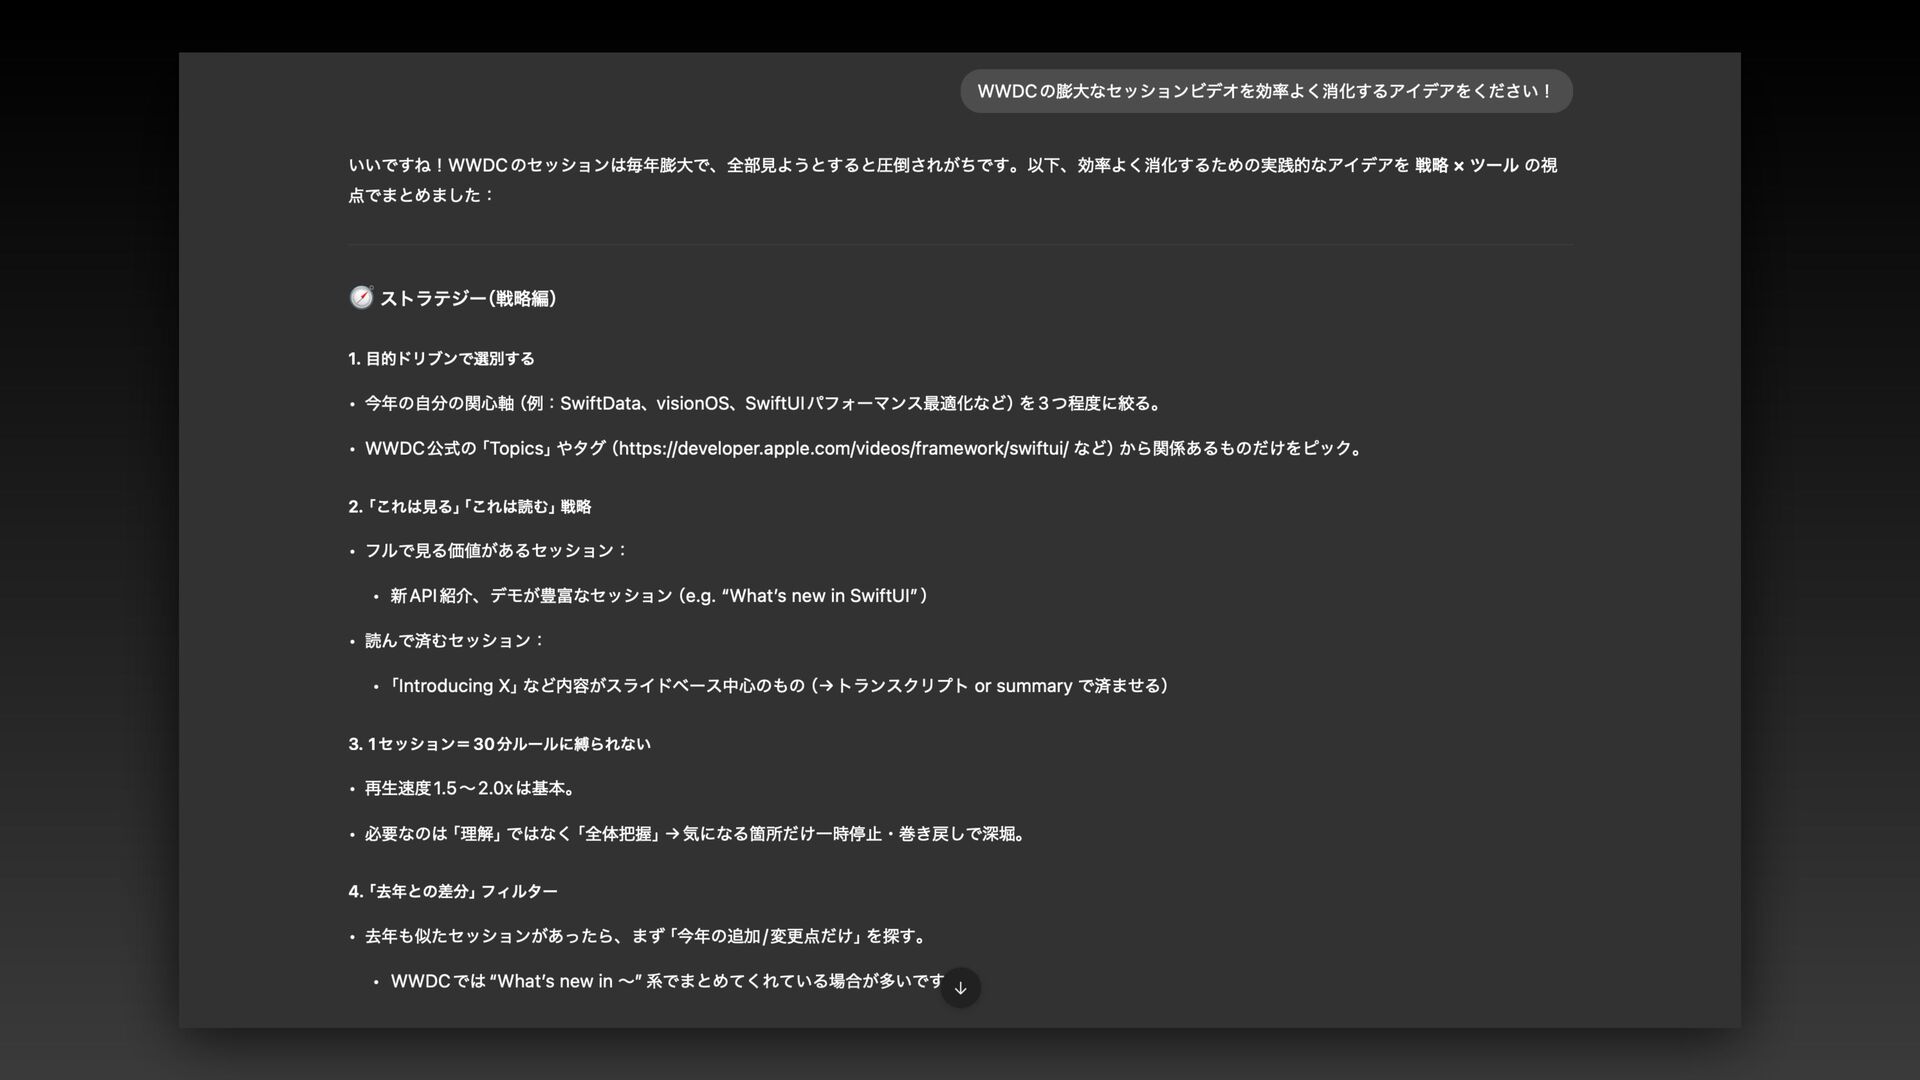The image size is (1920, 1080).
Task: Click the intro paragraph starting いいですね！
Action: tap(953, 180)
